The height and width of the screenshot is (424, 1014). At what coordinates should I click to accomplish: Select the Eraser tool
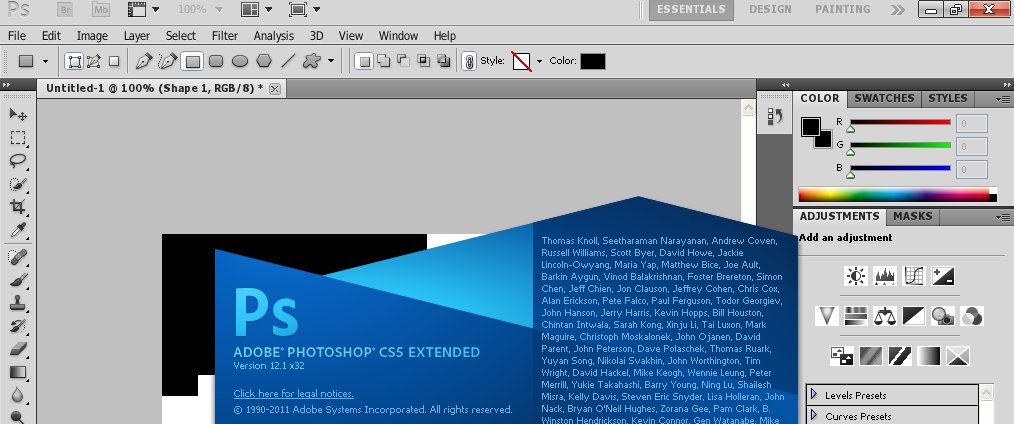click(18, 349)
